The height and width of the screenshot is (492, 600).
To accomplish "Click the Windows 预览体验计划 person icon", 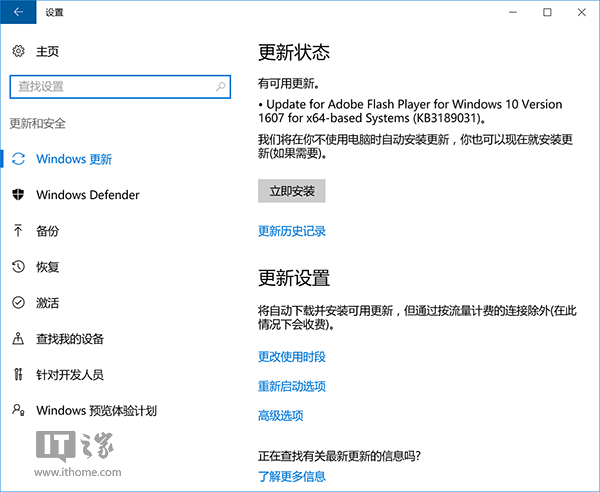I will pyautogui.click(x=18, y=410).
